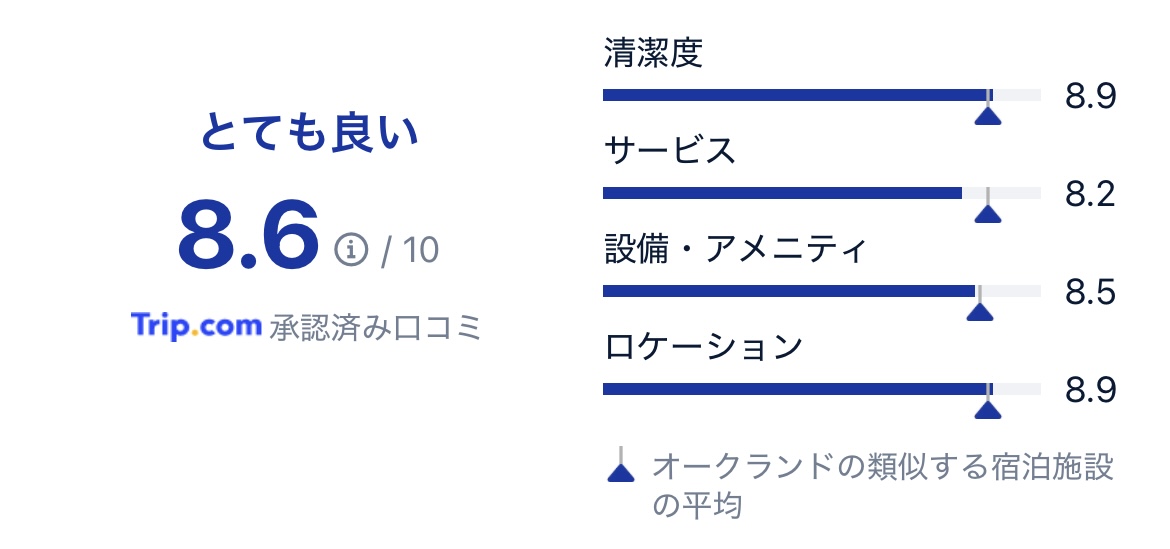1170x549 pixels.
Task: Click the ロケーション rating bar
Action: point(822,389)
